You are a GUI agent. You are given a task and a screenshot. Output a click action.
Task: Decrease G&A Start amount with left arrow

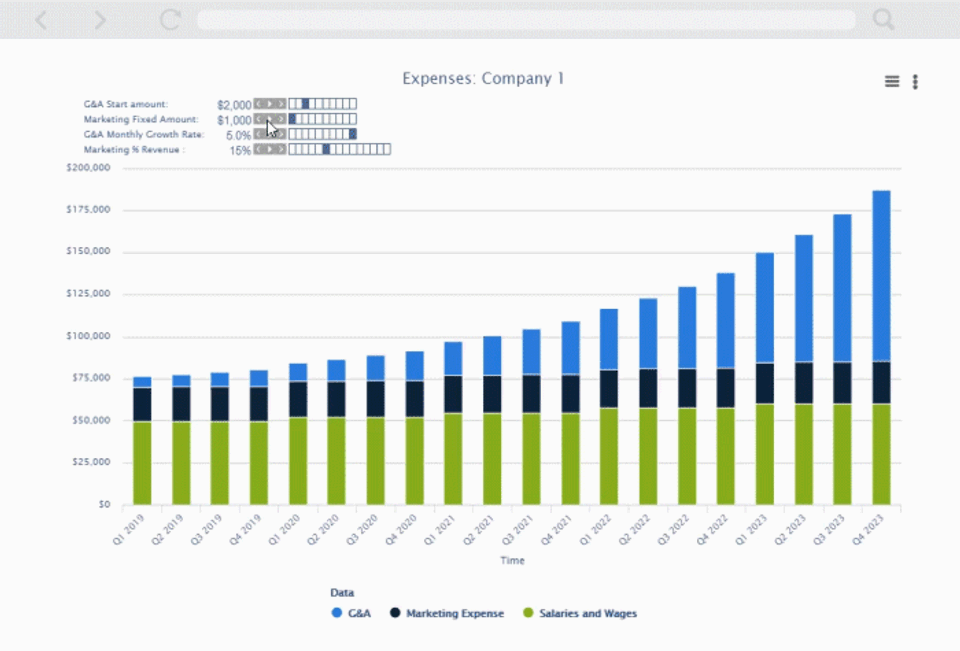point(257,103)
